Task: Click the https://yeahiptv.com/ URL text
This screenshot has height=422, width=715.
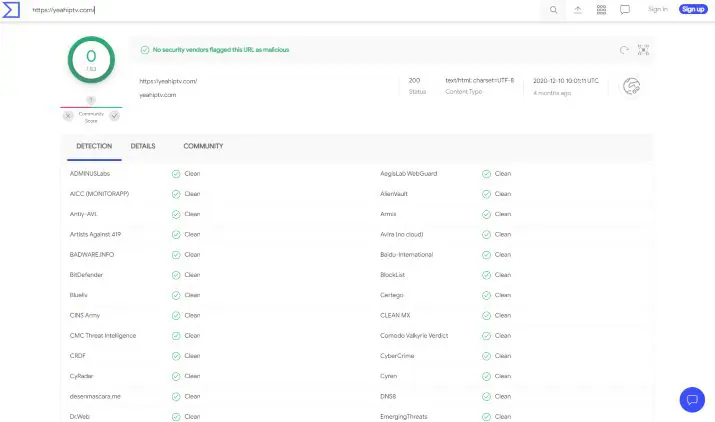Action: (x=168, y=81)
